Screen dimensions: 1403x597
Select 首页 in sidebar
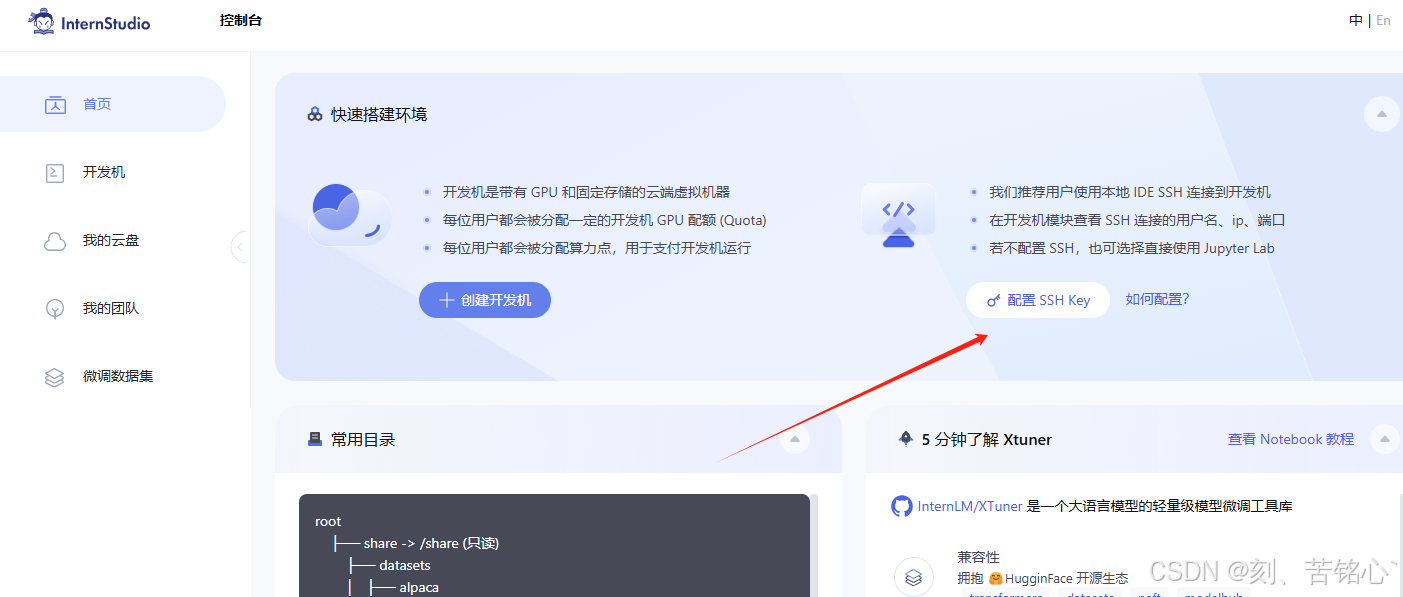click(x=112, y=104)
